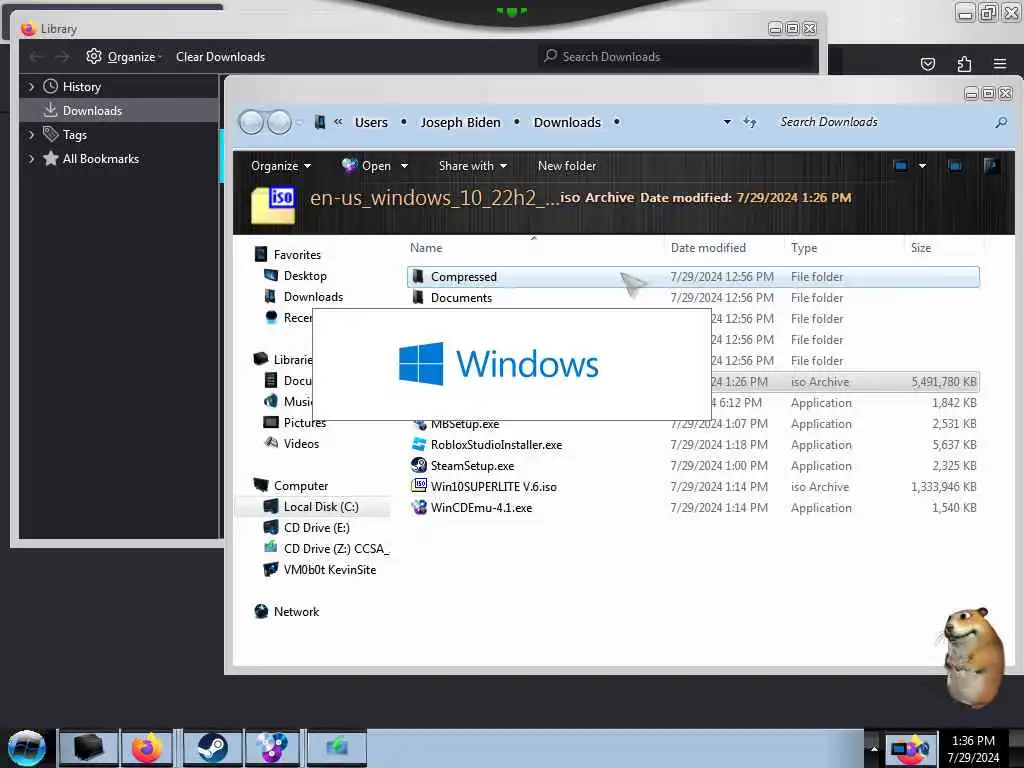
Task: Open address bar history dropdown
Action: coord(727,122)
